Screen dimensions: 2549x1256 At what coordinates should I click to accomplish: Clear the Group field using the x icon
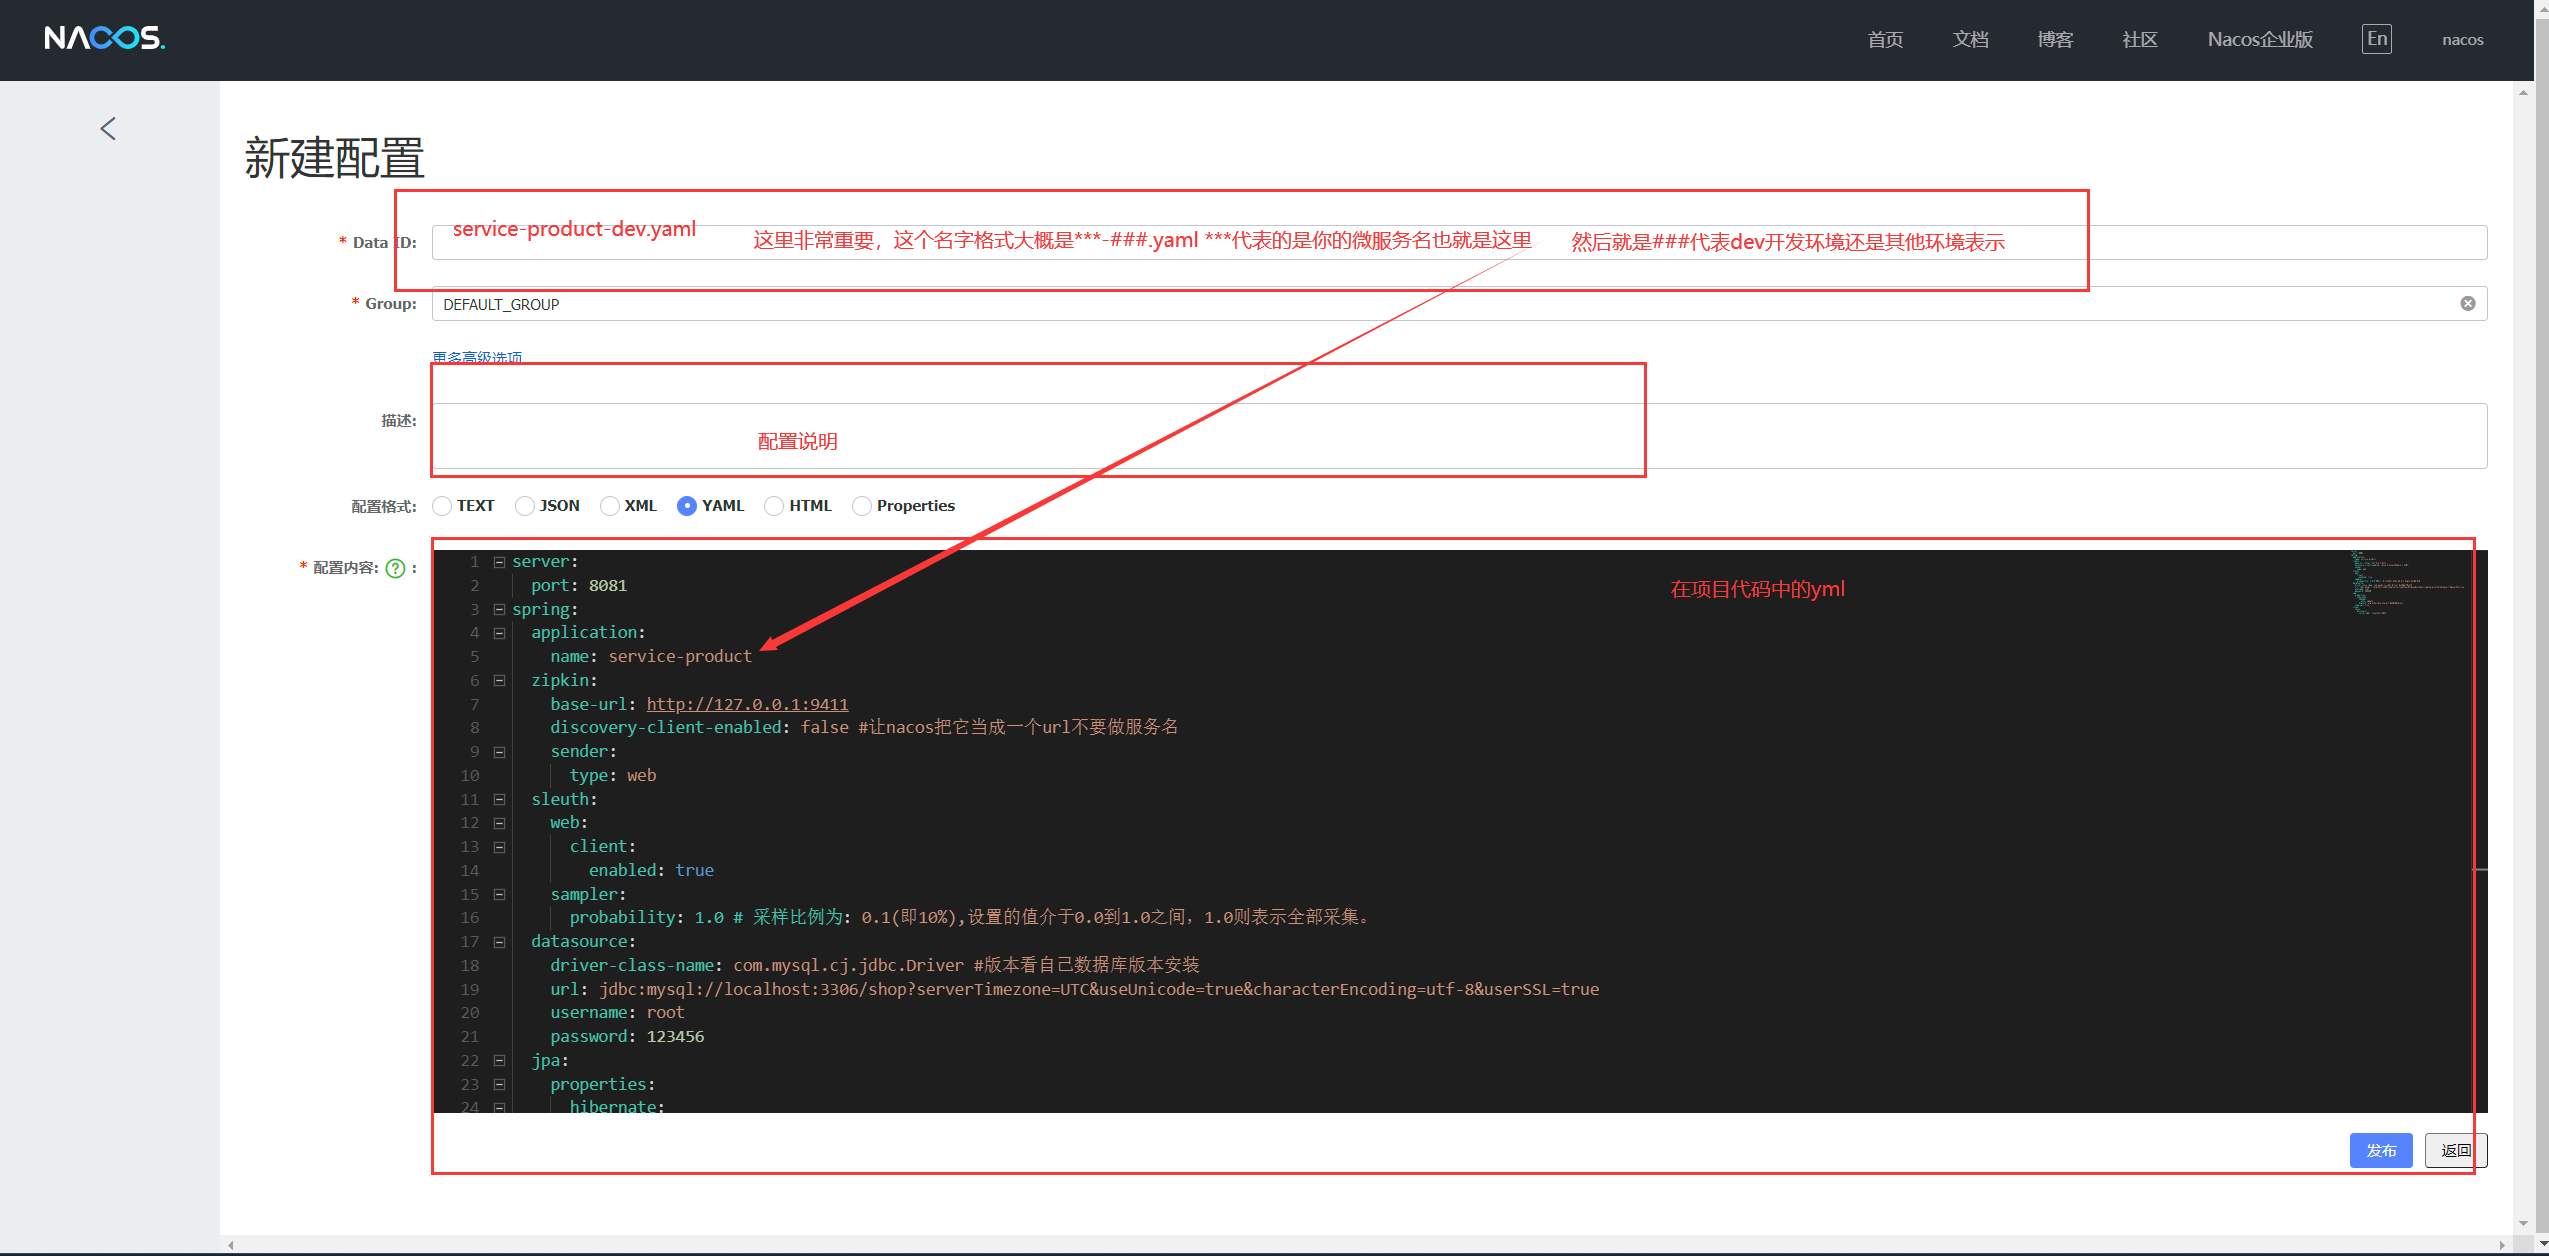[2468, 303]
